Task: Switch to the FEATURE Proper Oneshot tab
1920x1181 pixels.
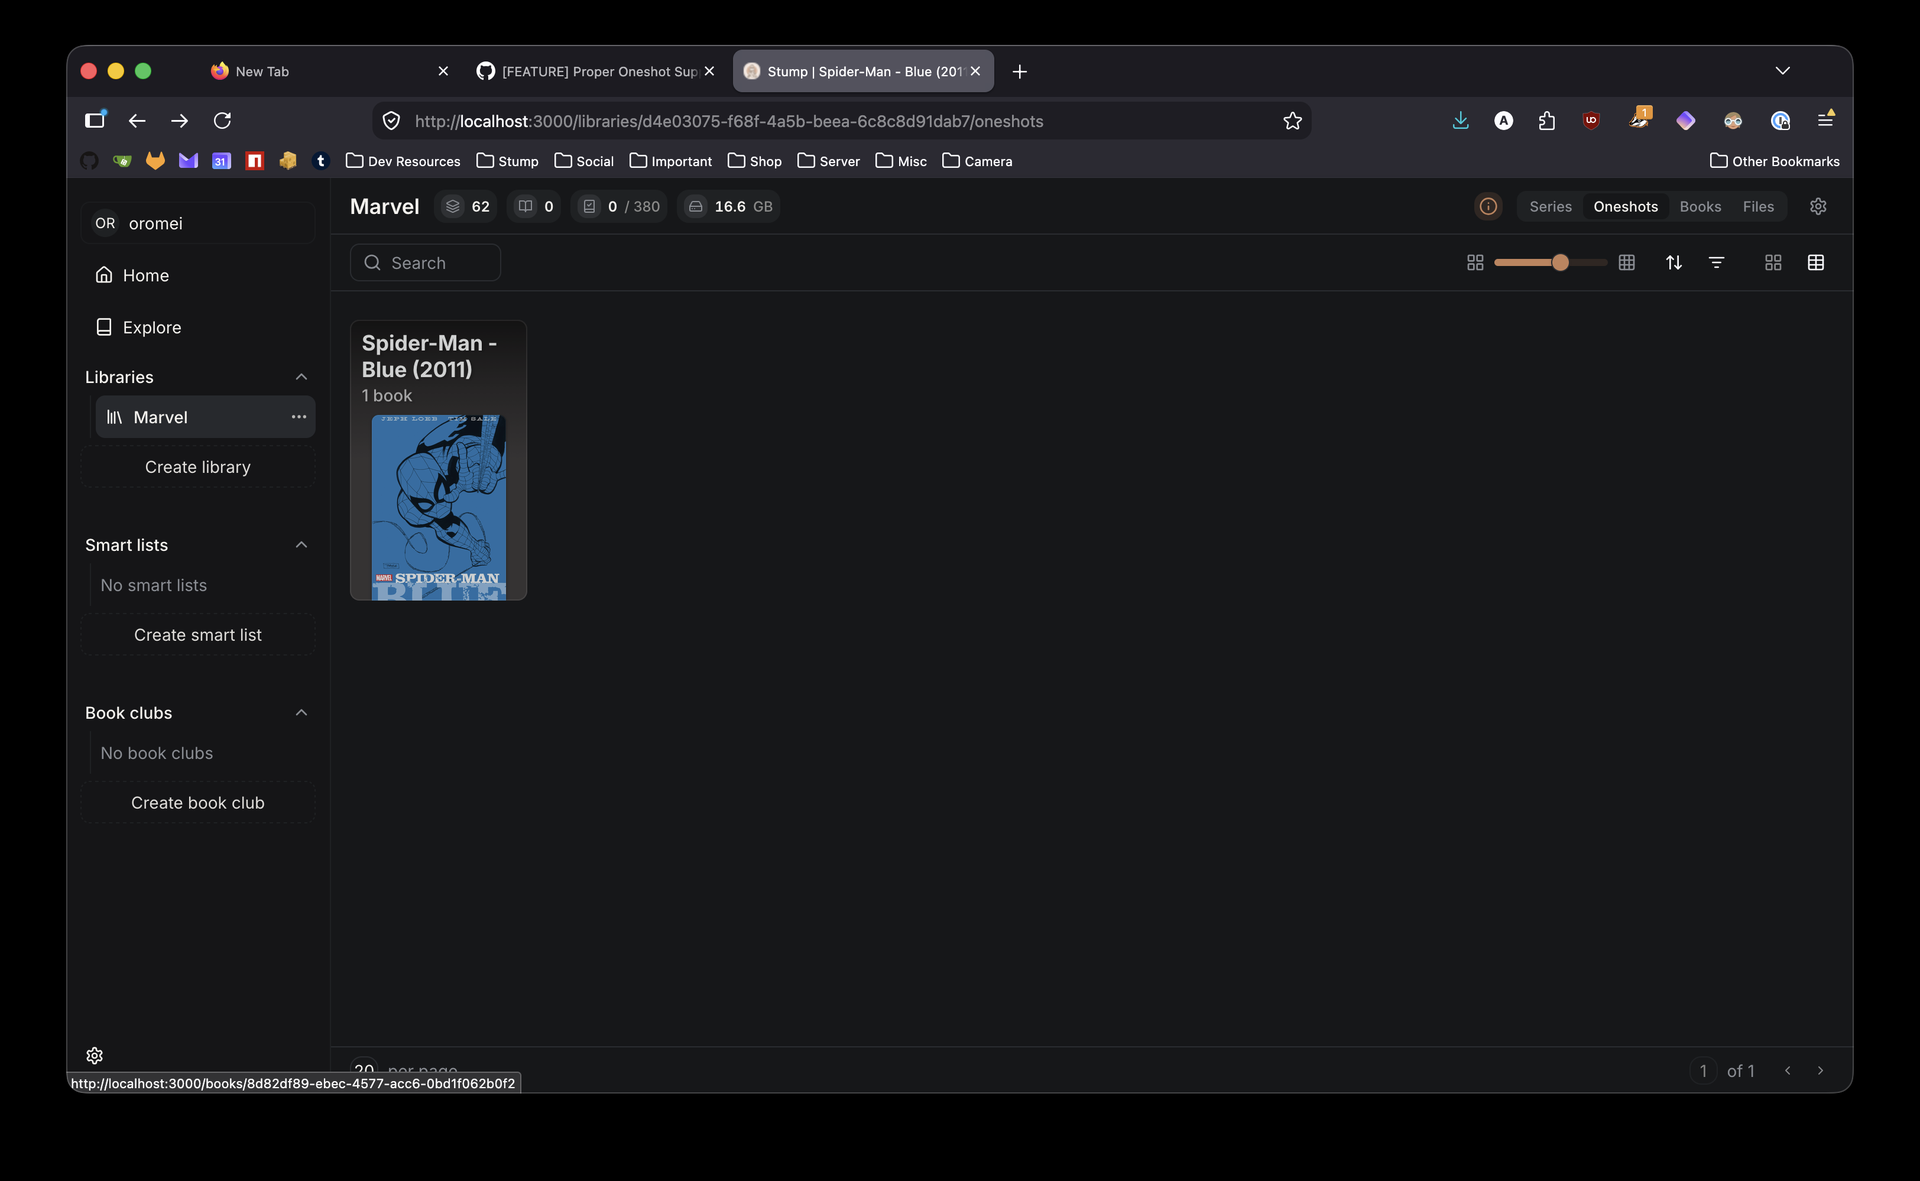Action: click(595, 71)
